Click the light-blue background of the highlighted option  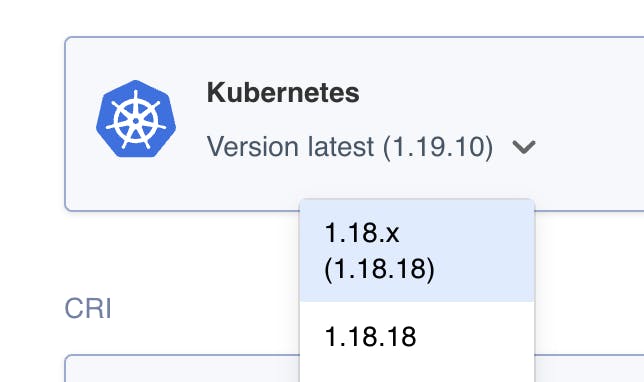pos(485,251)
